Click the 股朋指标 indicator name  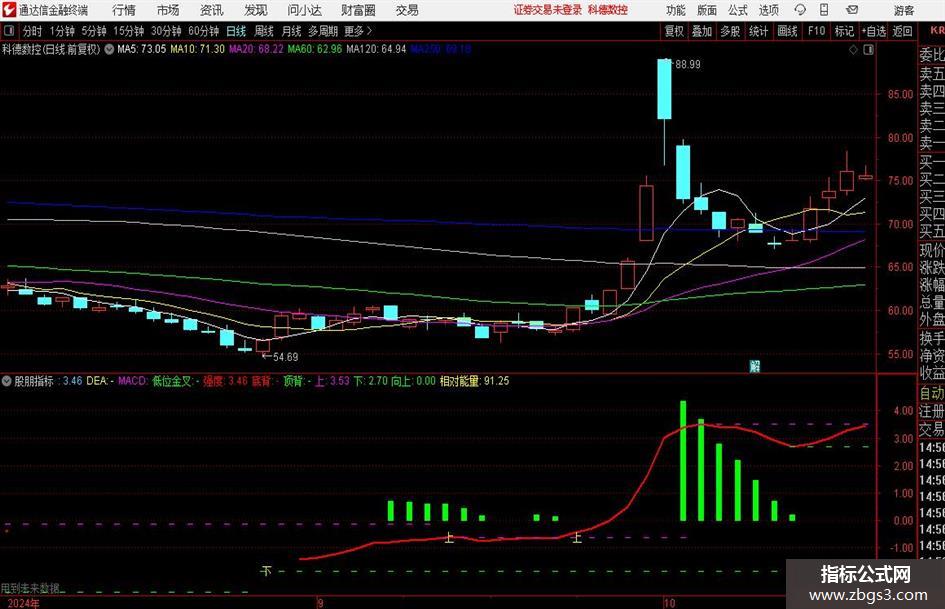tap(34, 381)
